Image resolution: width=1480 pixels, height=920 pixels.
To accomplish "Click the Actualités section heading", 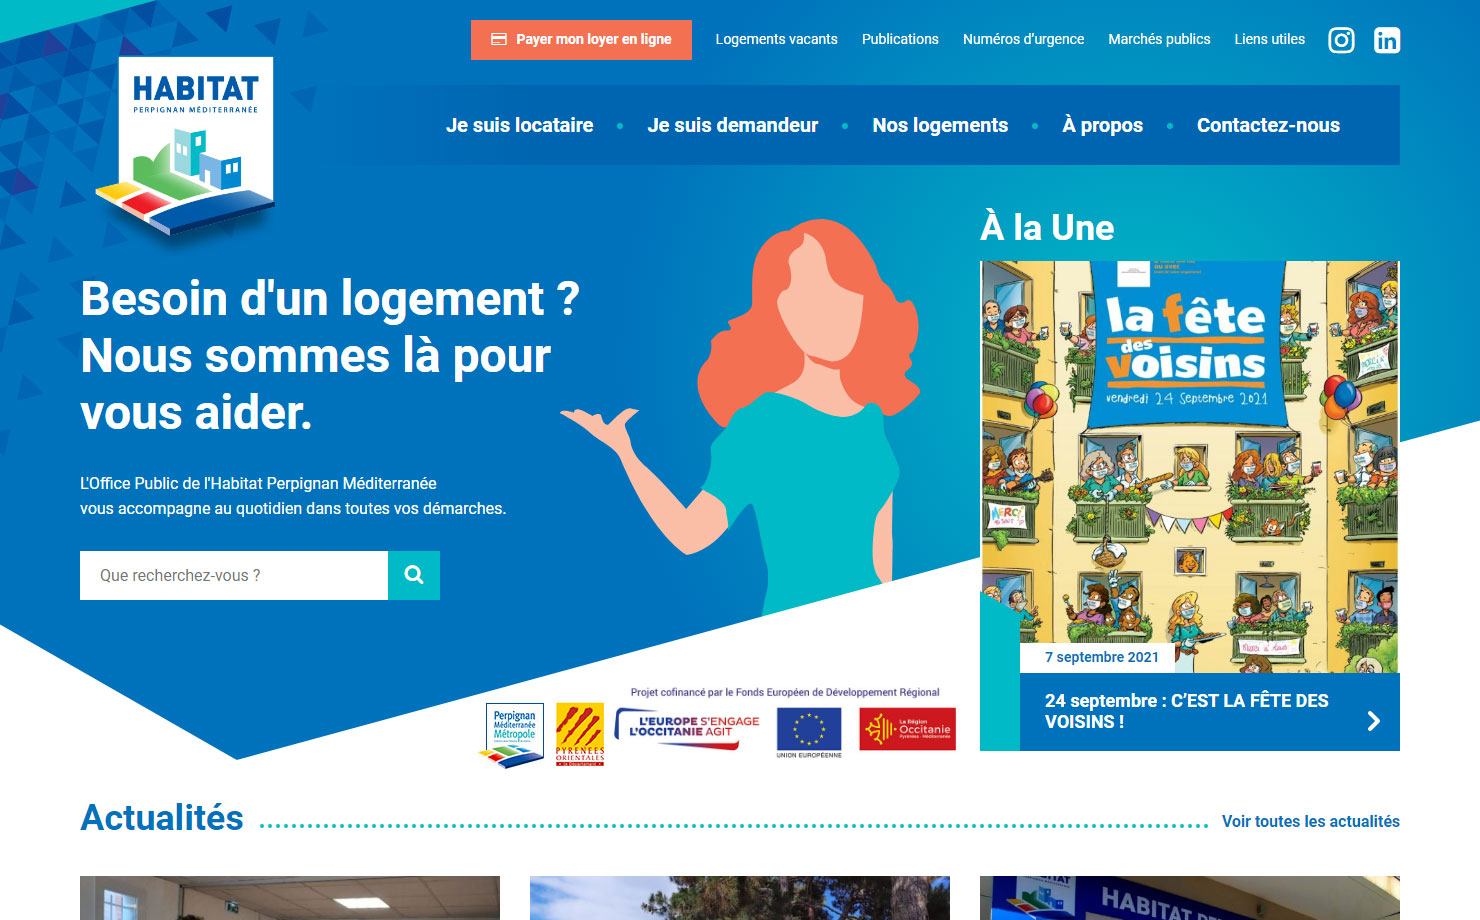I will pos(162,818).
